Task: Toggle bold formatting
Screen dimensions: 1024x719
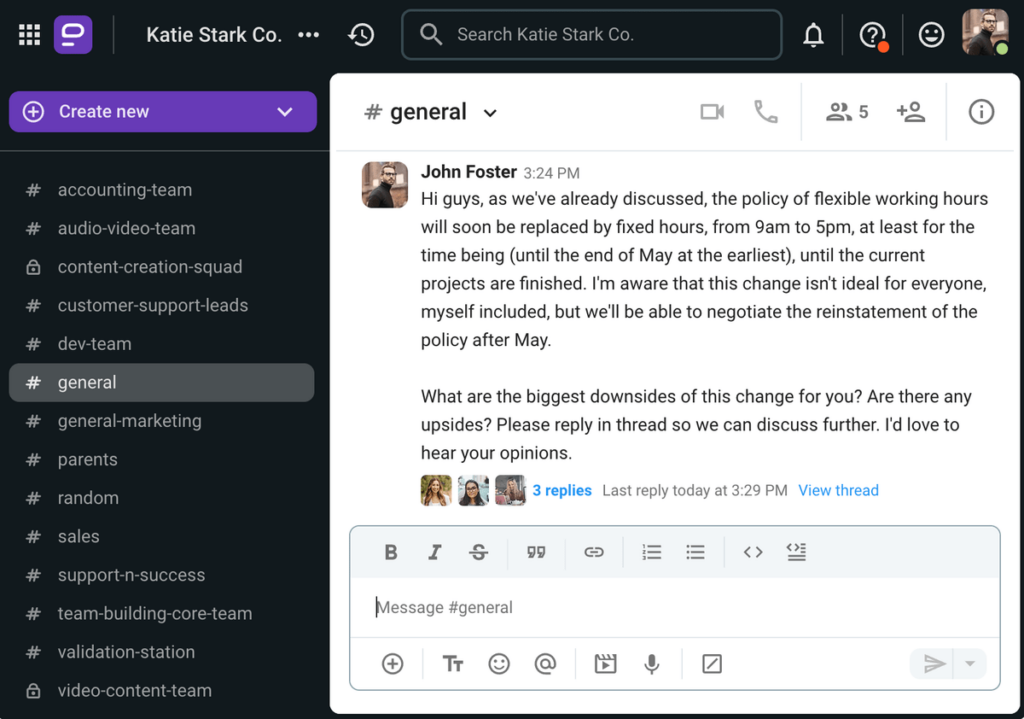Action: (x=391, y=552)
